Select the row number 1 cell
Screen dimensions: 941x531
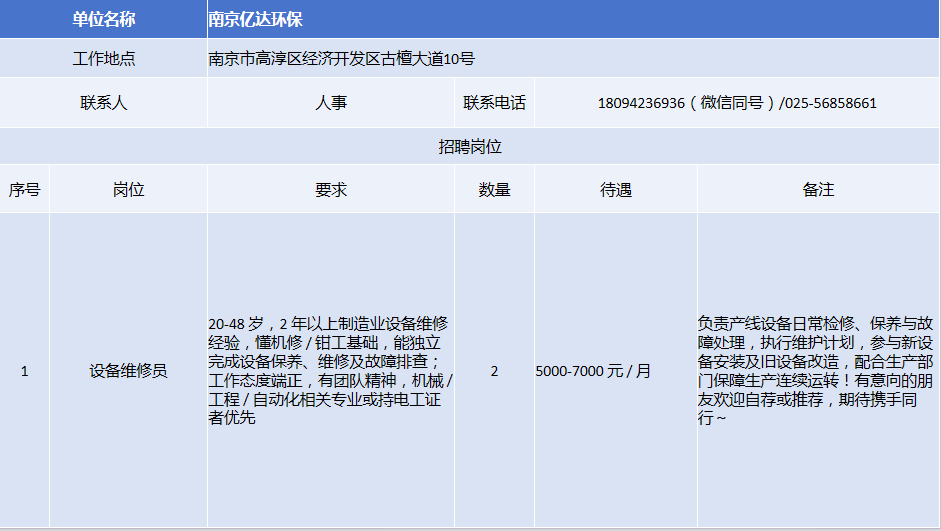pos(25,371)
